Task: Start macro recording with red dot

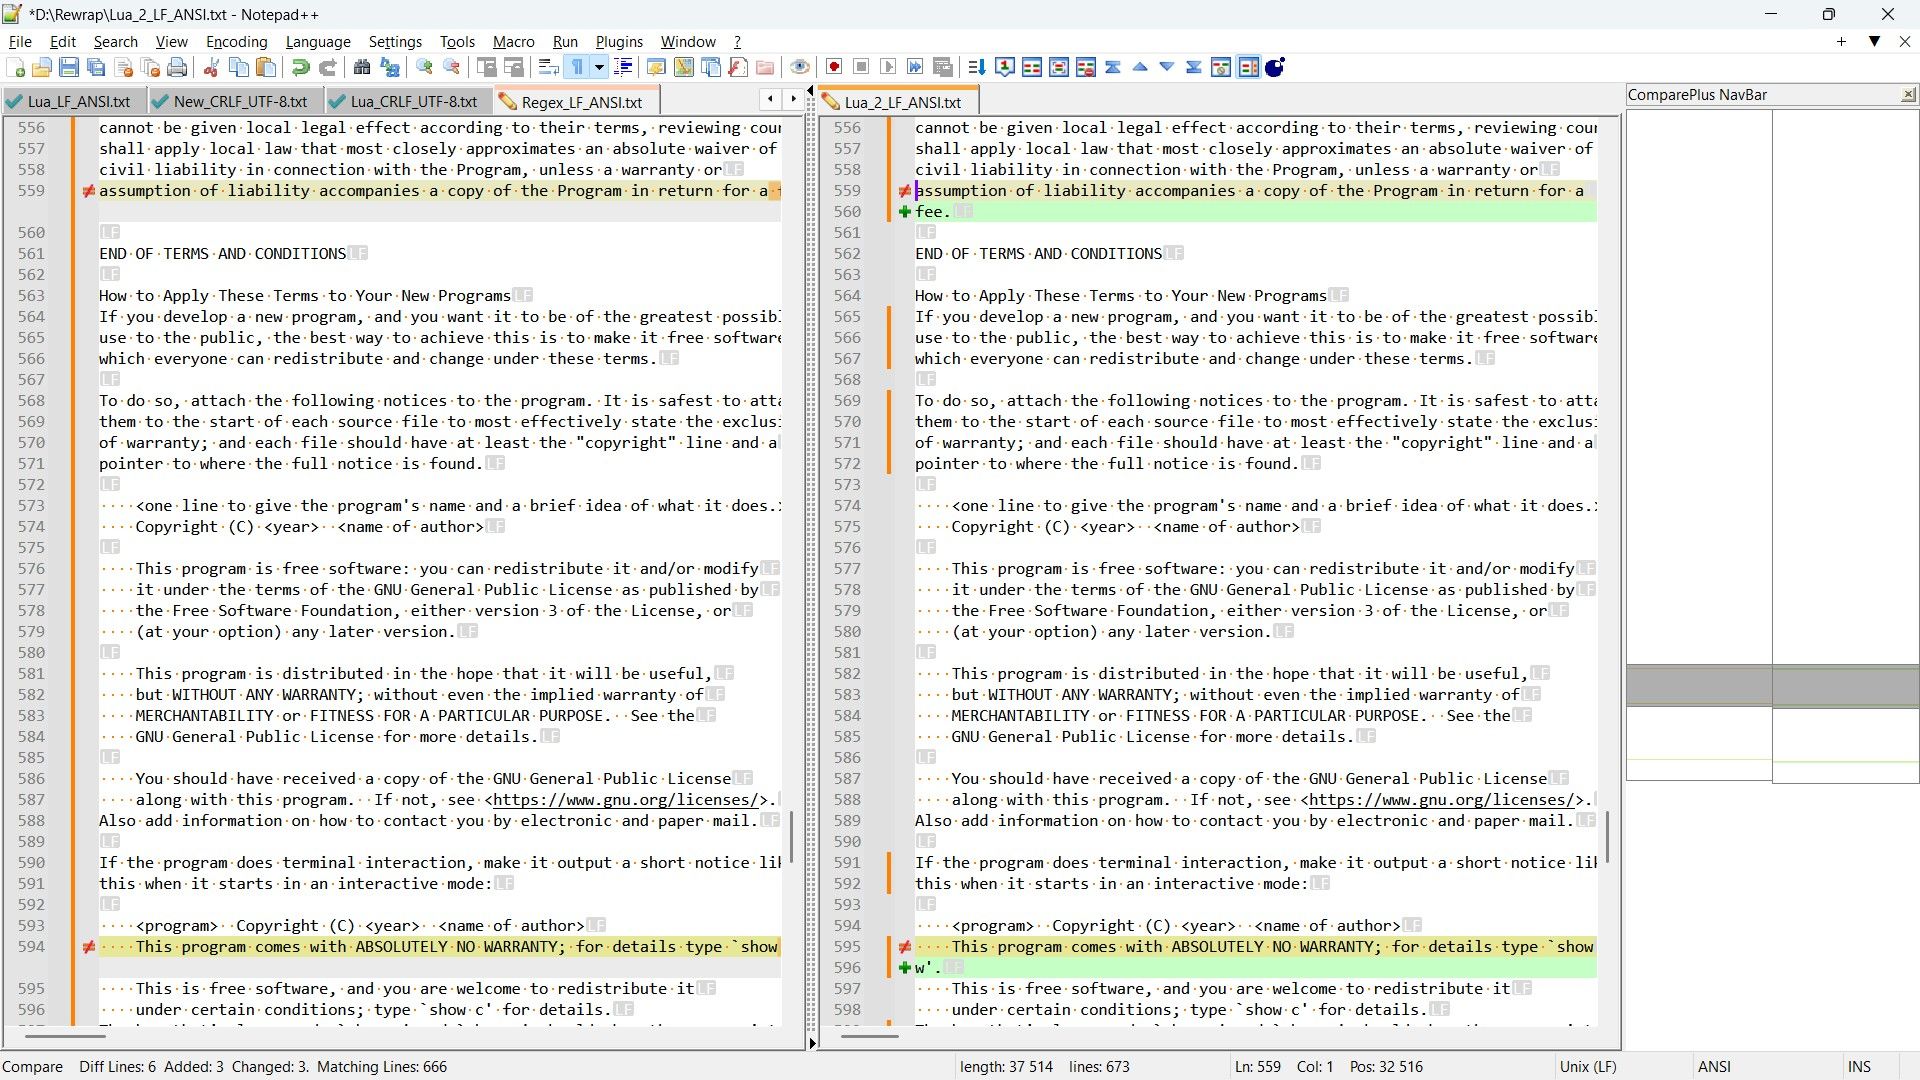Action: [834, 67]
